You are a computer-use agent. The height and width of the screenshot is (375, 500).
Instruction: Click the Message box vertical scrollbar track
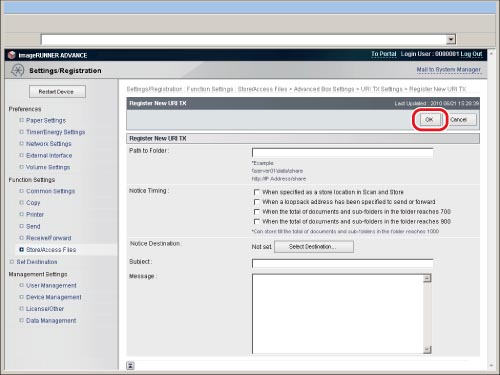(427, 314)
